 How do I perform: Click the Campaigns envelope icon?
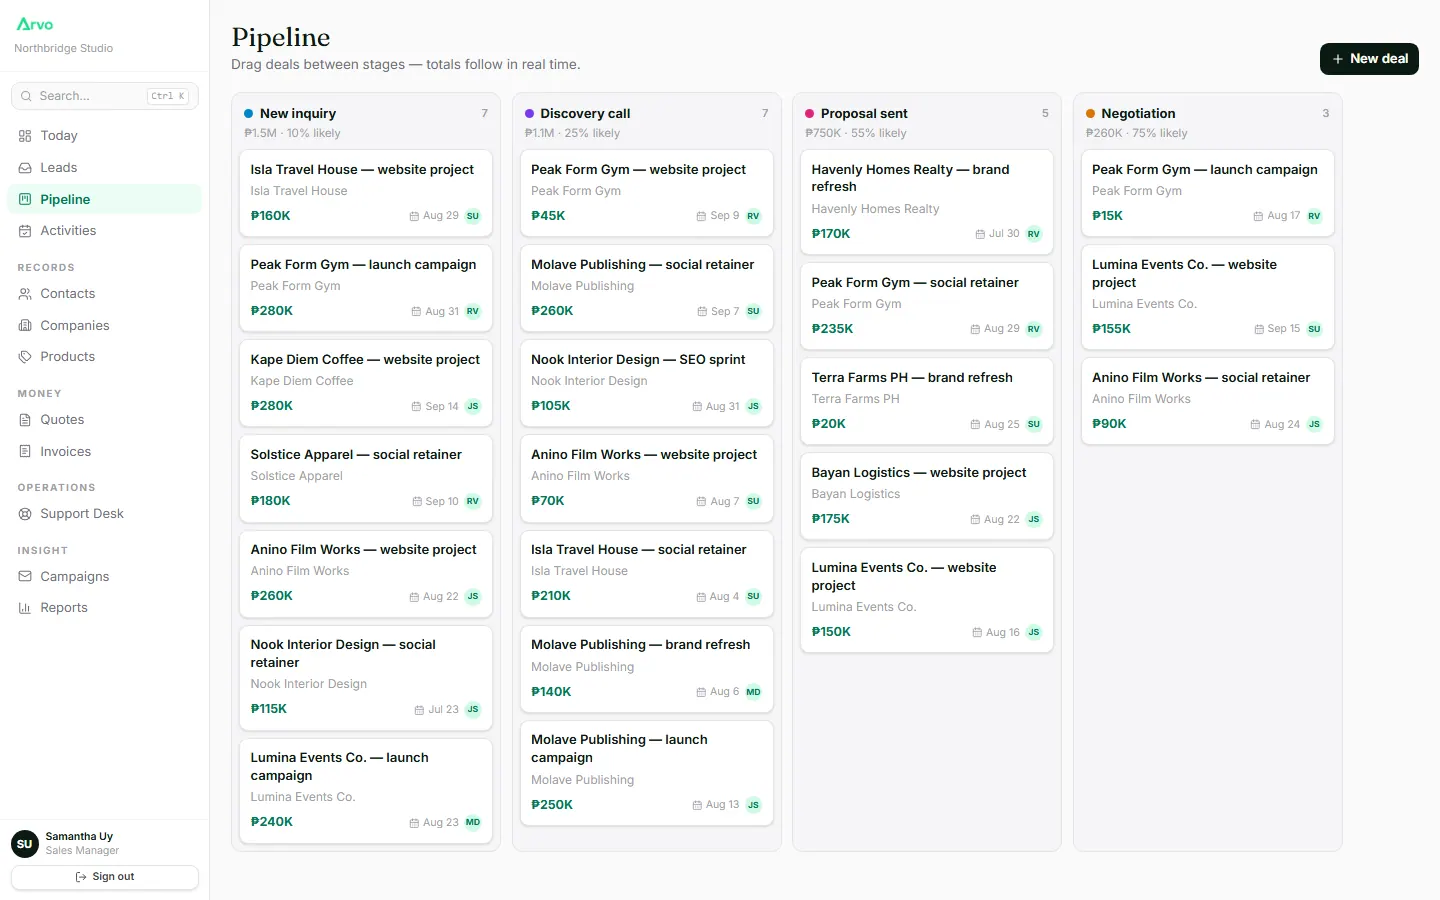point(25,577)
